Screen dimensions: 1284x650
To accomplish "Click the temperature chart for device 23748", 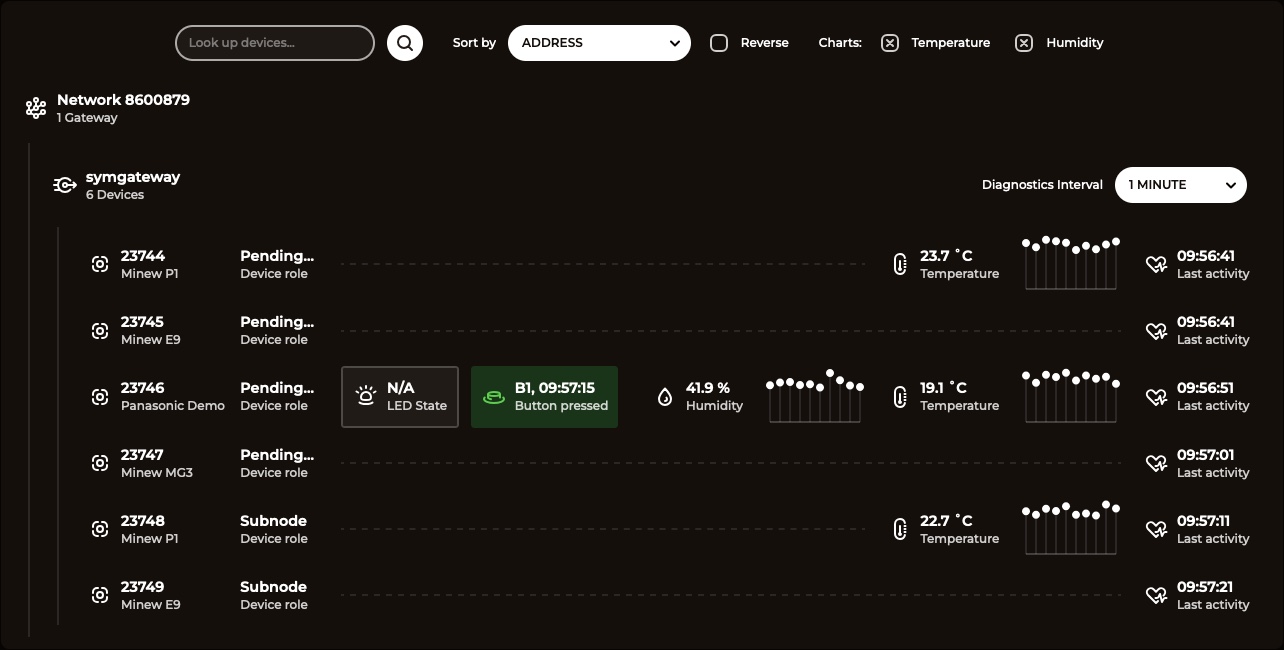I will click(x=1070, y=528).
